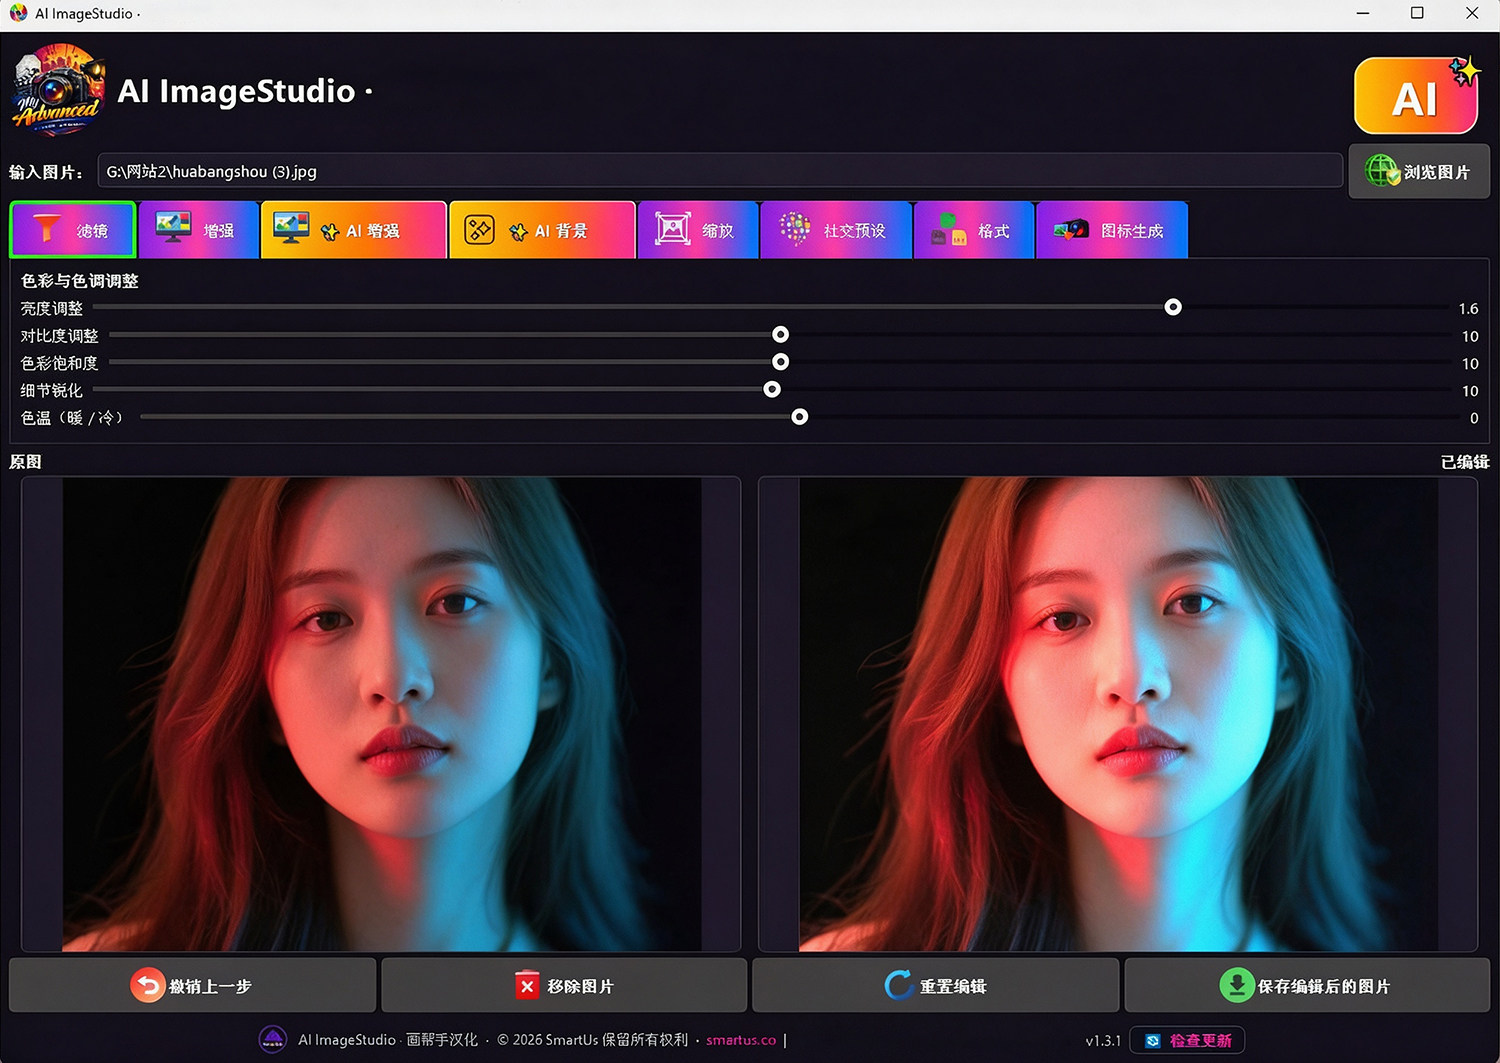The height and width of the screenshot is (1063, 1500).
Task: Click the AI 增强 tab's monitor icon
Action: (x=291, y=229)
